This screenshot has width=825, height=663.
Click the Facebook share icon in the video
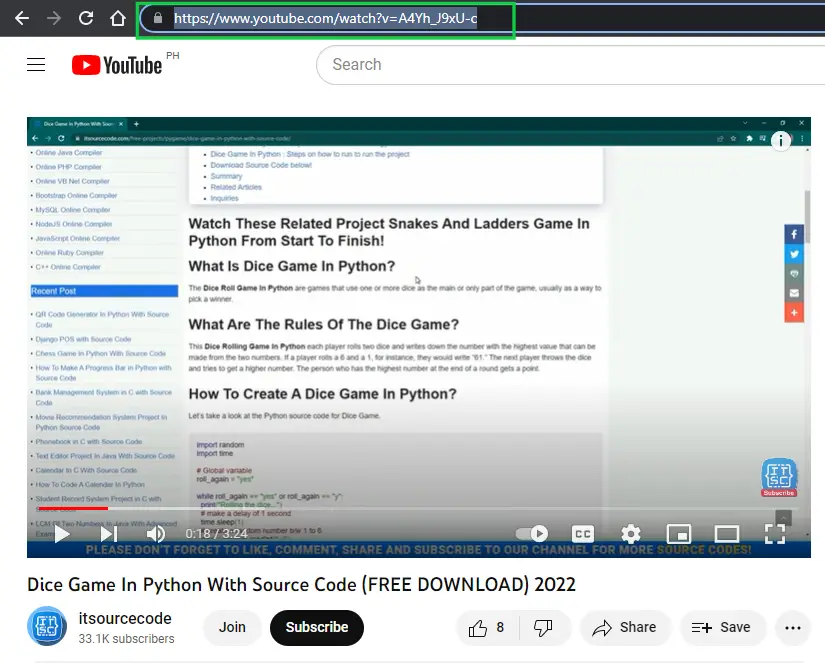coord(794,235)
